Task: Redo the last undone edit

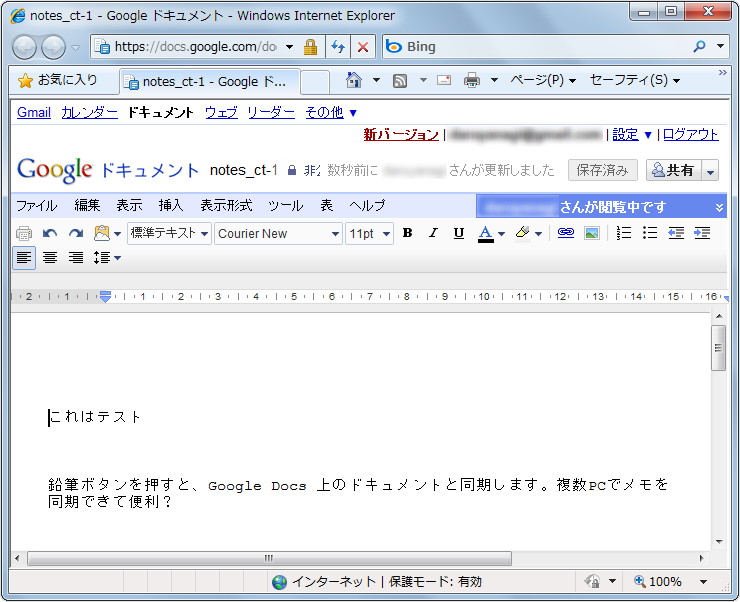Action: pos(76,233)
